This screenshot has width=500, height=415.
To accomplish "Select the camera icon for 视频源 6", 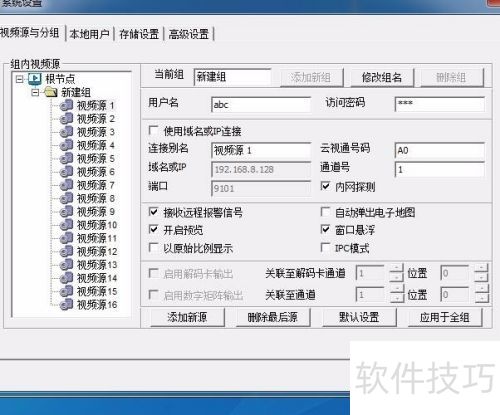I will click(x=66, y=172).
